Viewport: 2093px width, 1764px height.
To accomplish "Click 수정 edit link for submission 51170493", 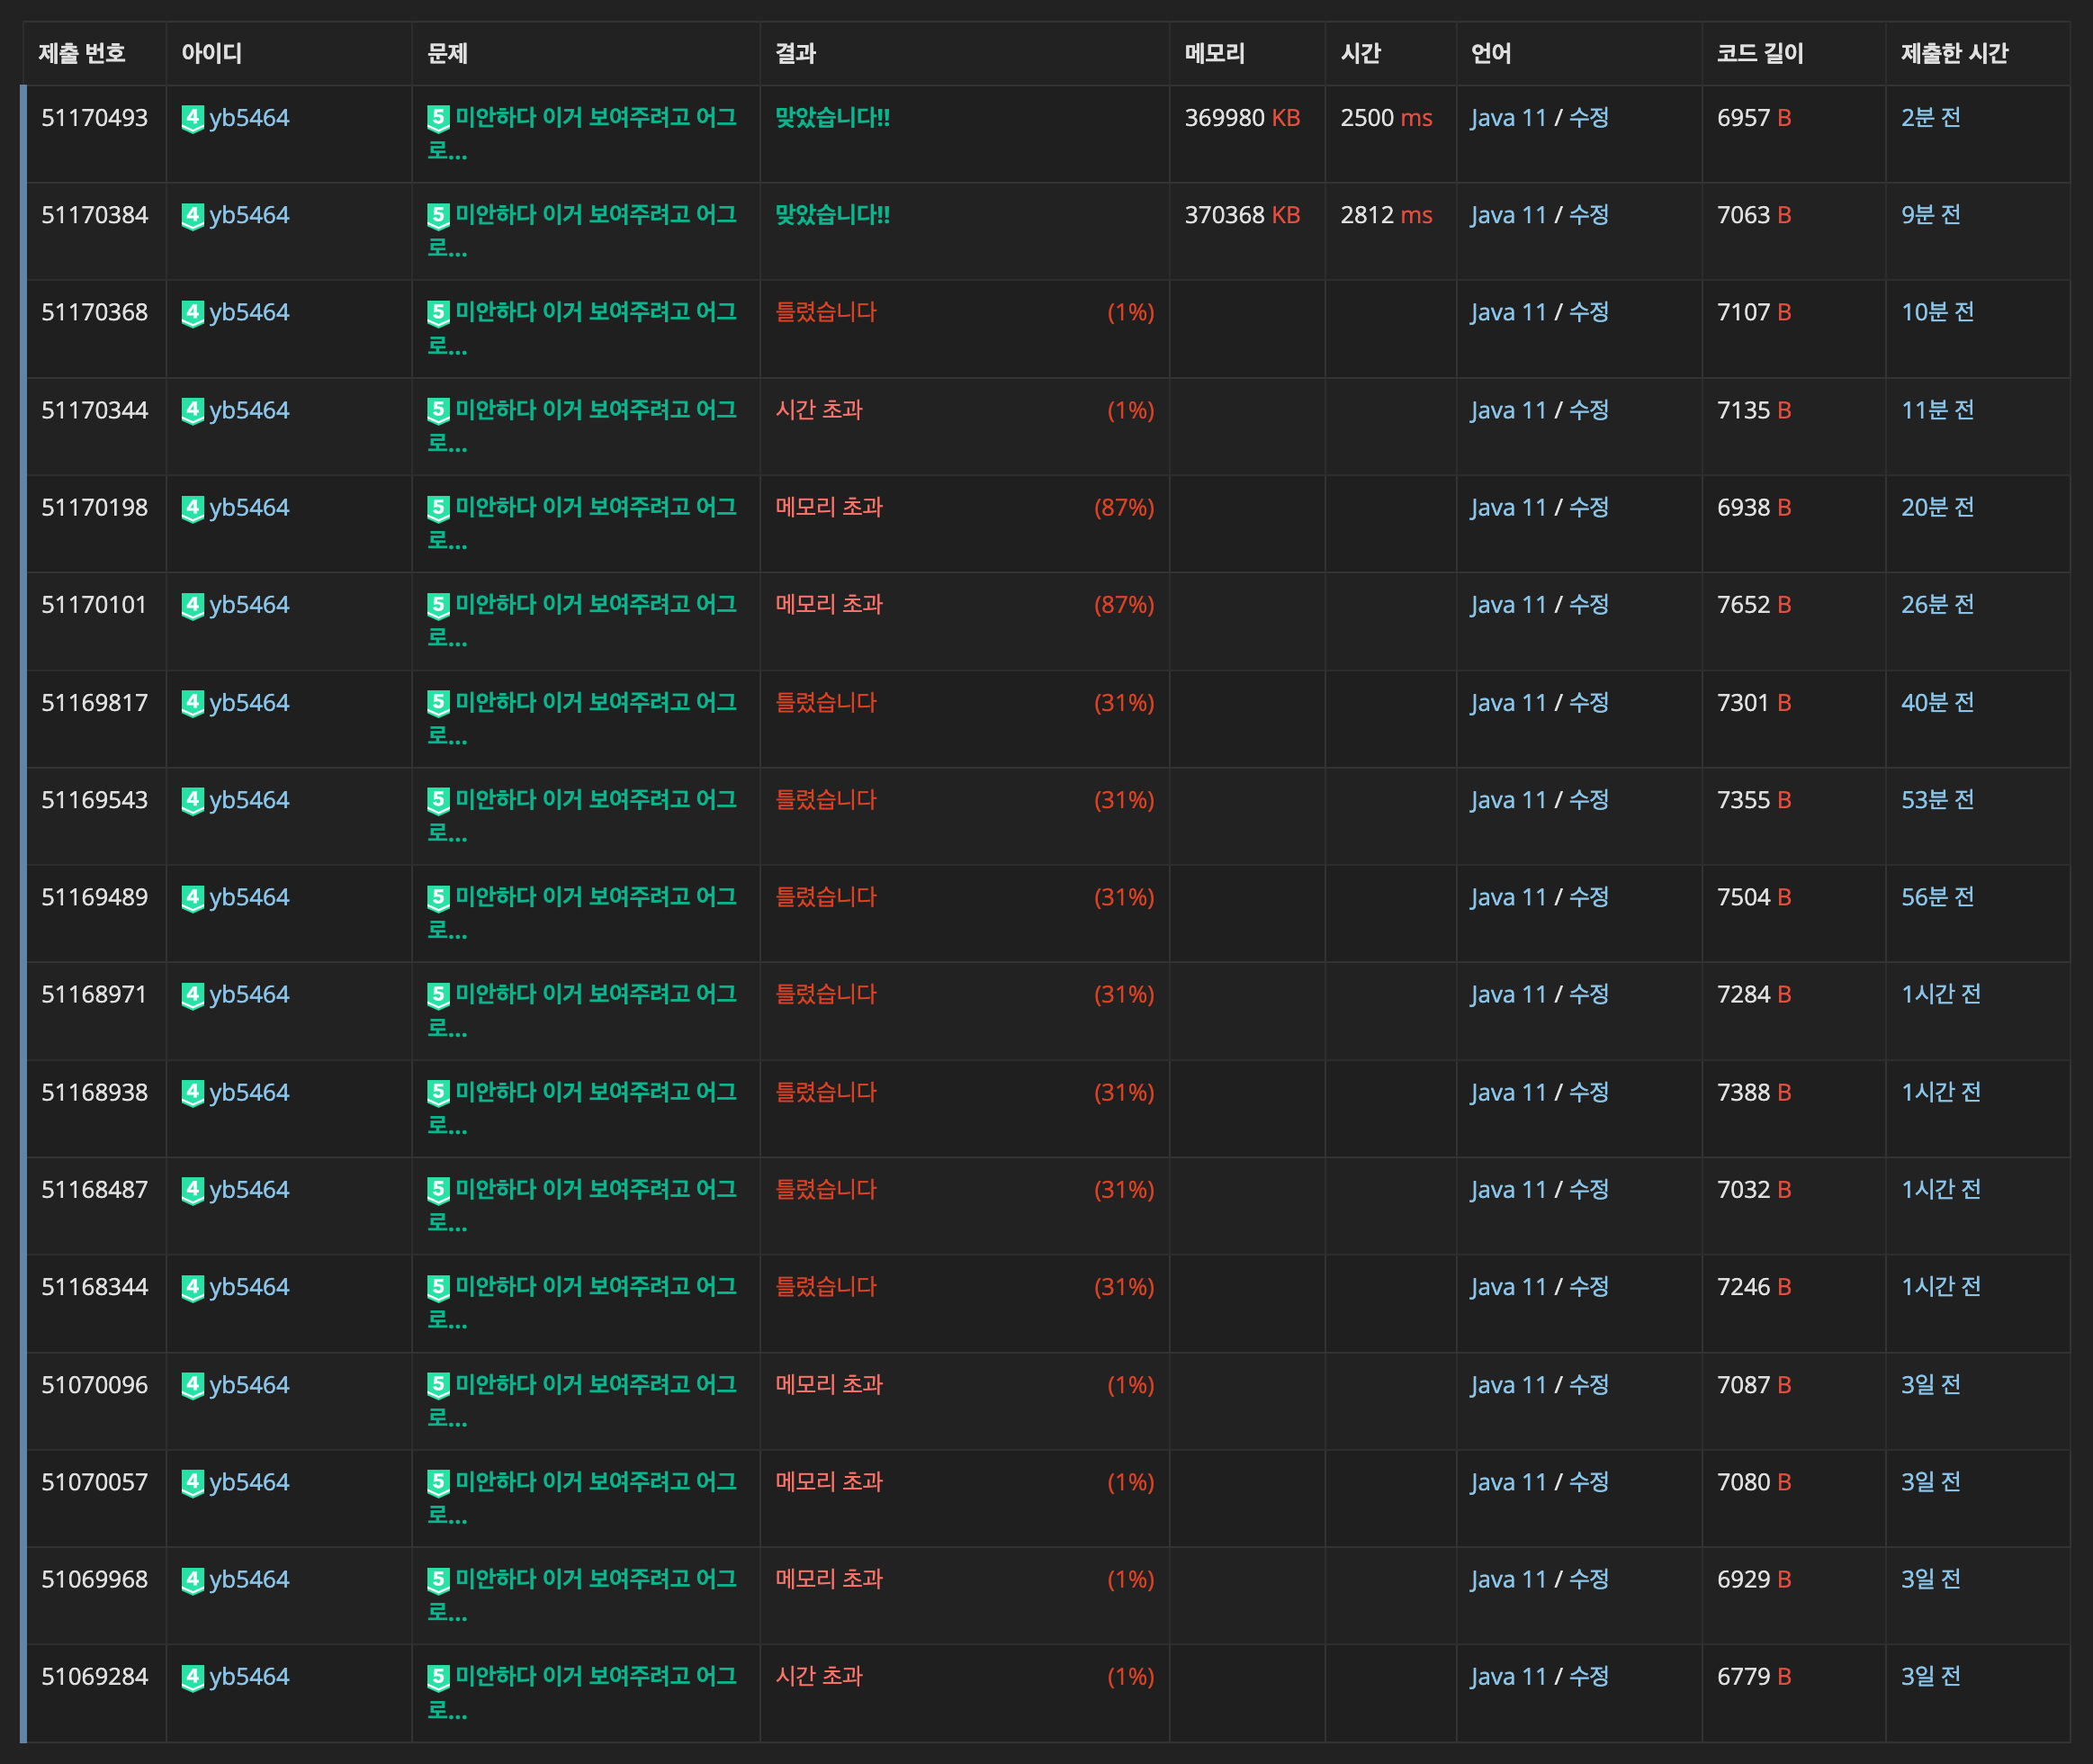I will [1588, 118].
